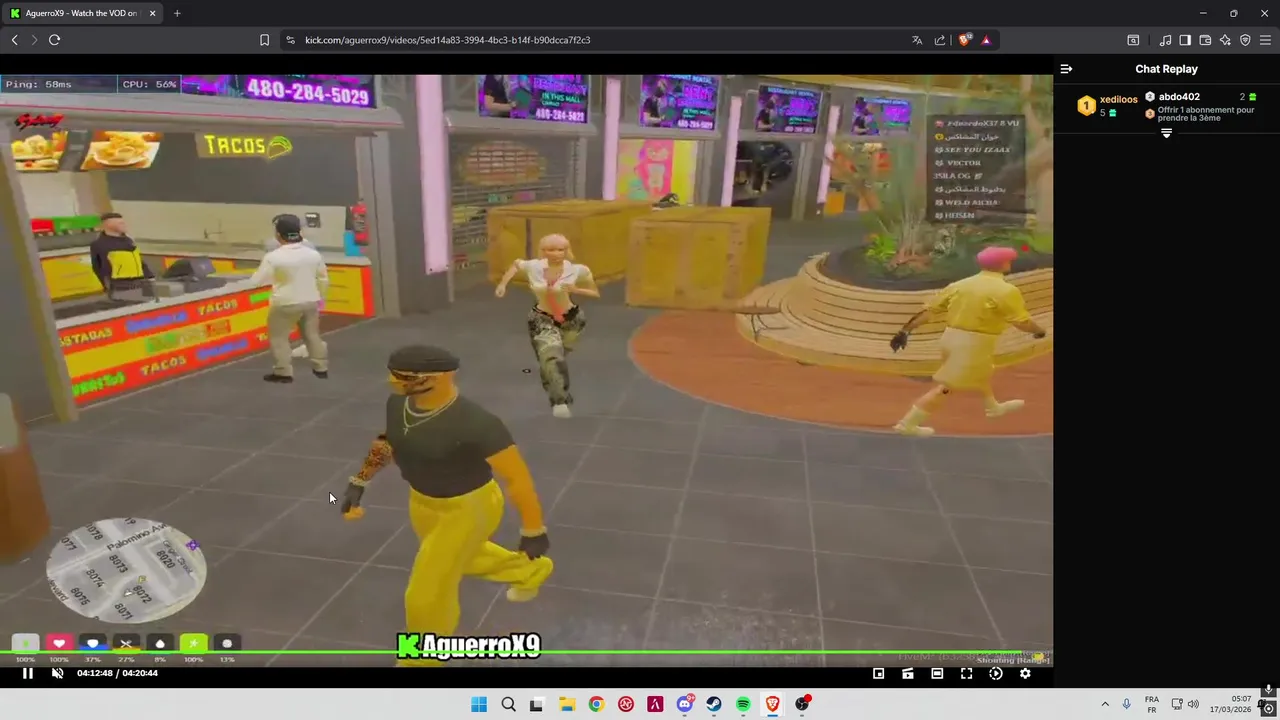The height and width of the screenshot is (720, 1280).
Task: Bookmark this page with the bookmark icon
Action: pos(264,40)
